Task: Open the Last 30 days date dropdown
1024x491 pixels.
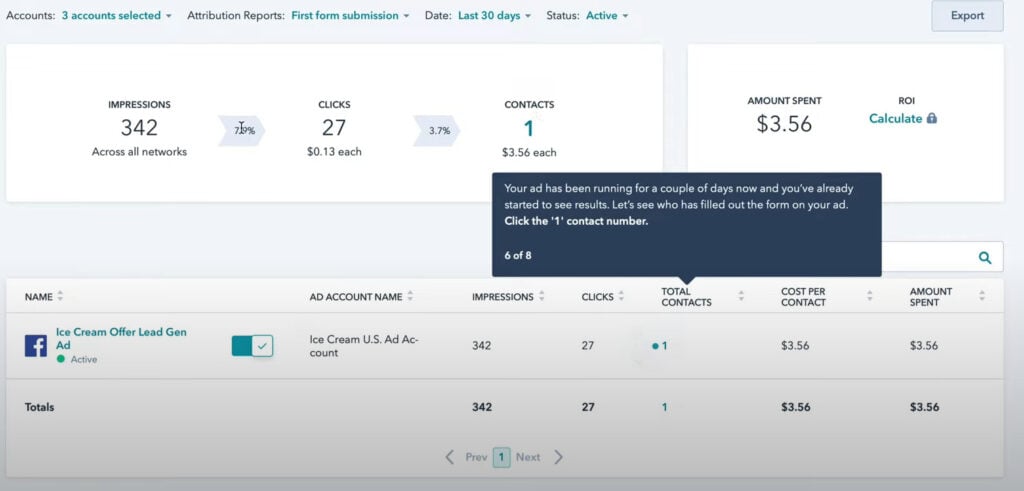Action: (494, 16)
